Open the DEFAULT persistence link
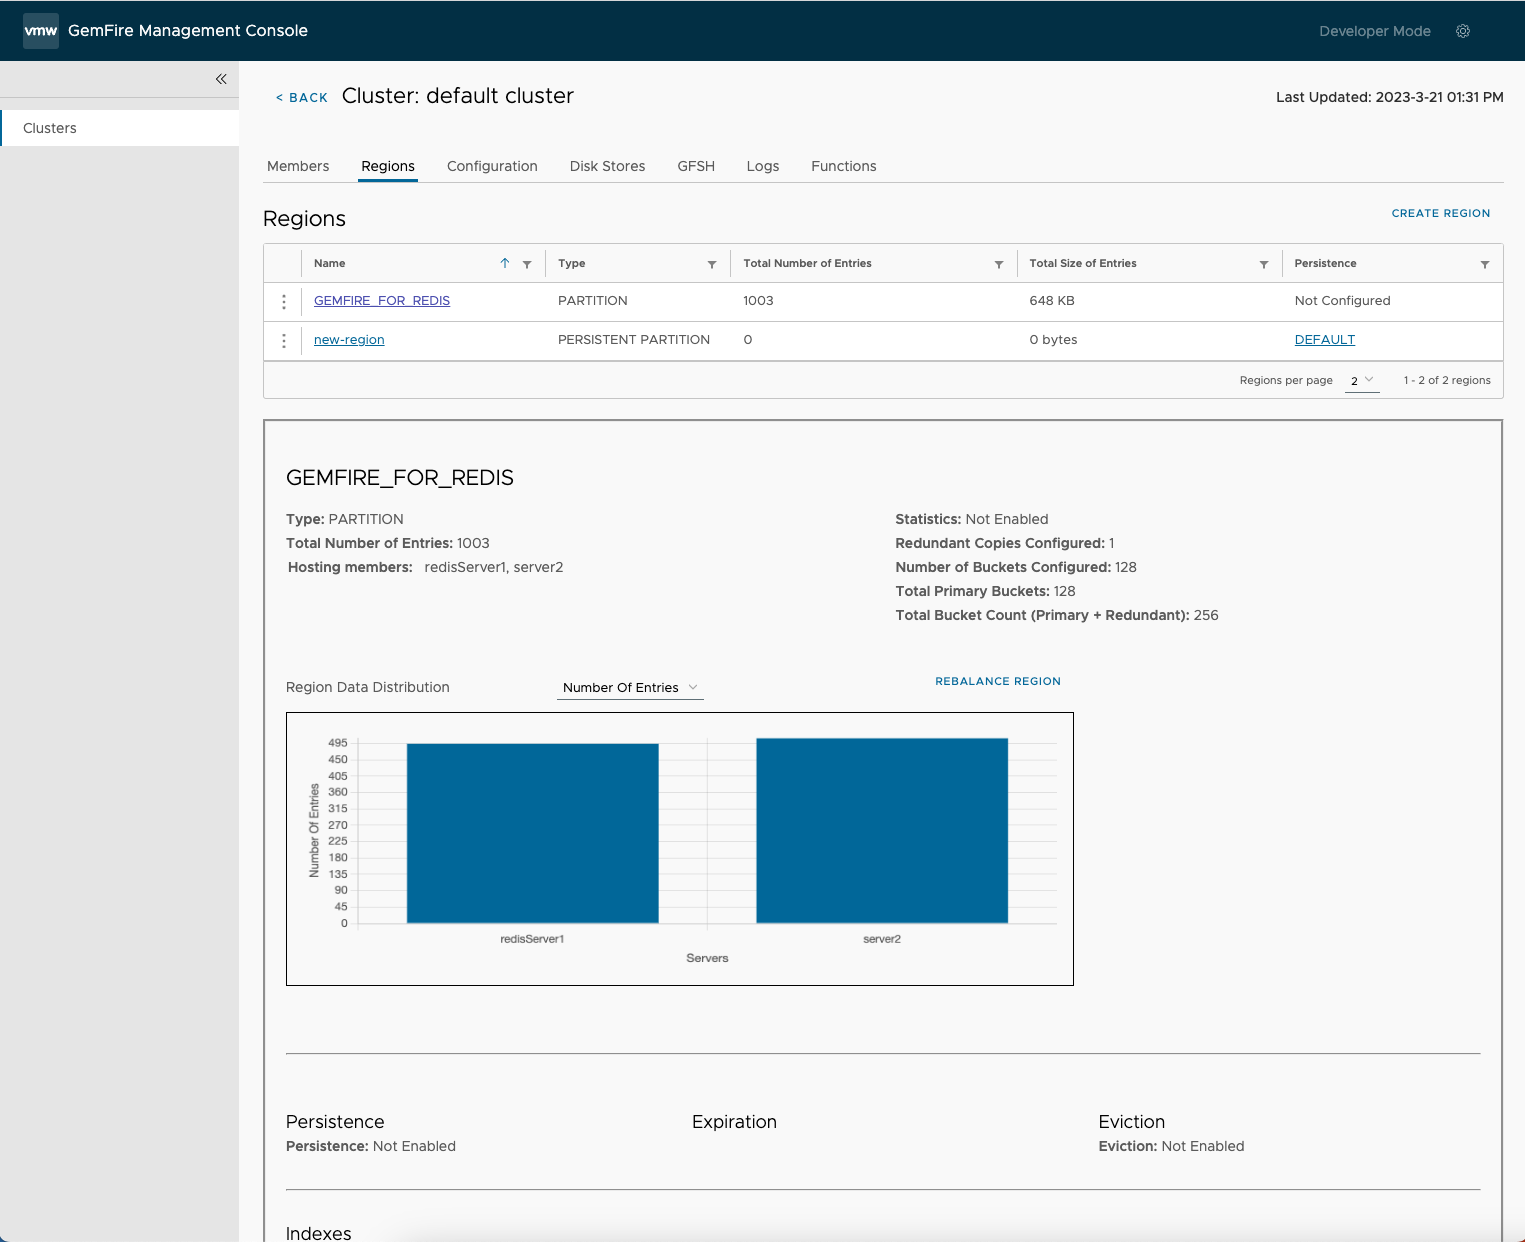 coord(1325,340)
